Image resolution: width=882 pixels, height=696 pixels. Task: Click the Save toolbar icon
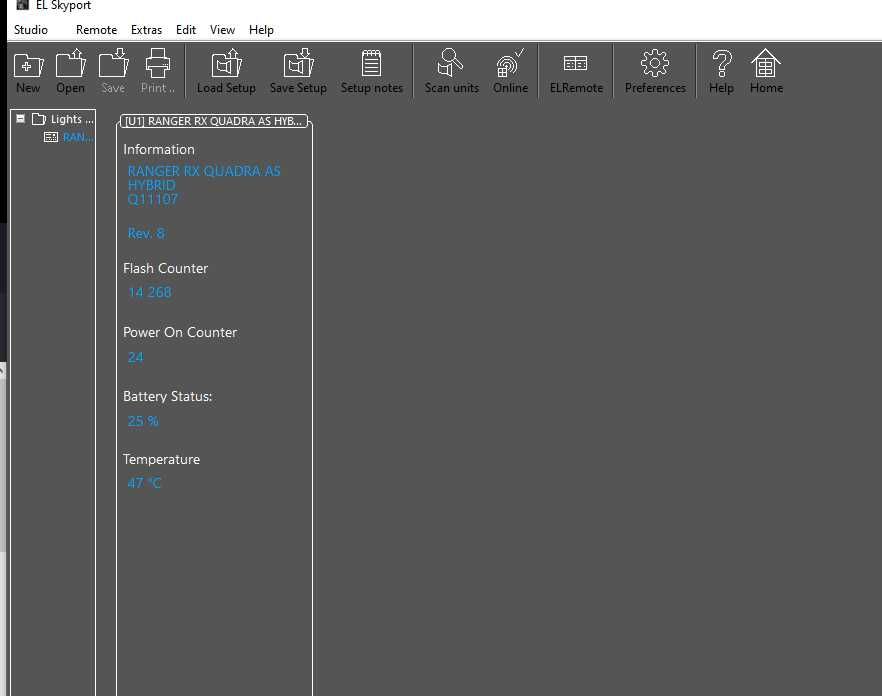coord(113,71)
